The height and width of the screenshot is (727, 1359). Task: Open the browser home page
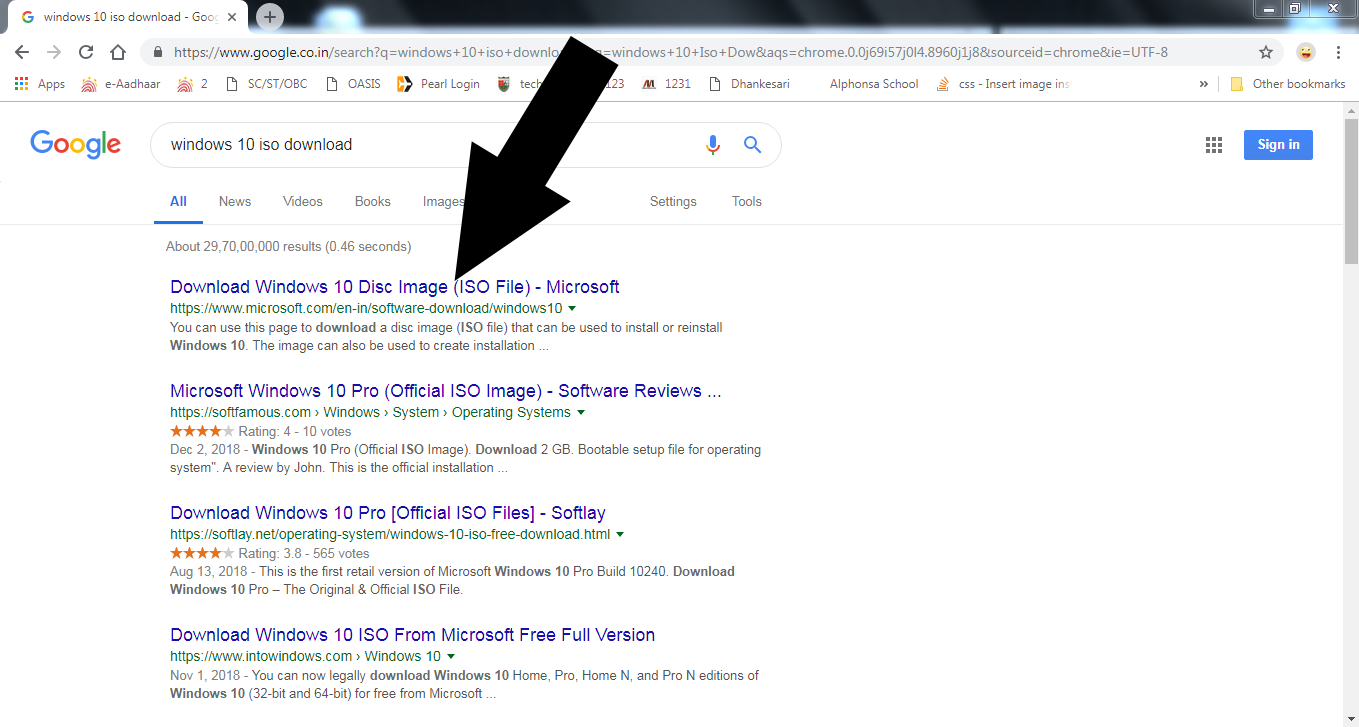tap(118, 52)
